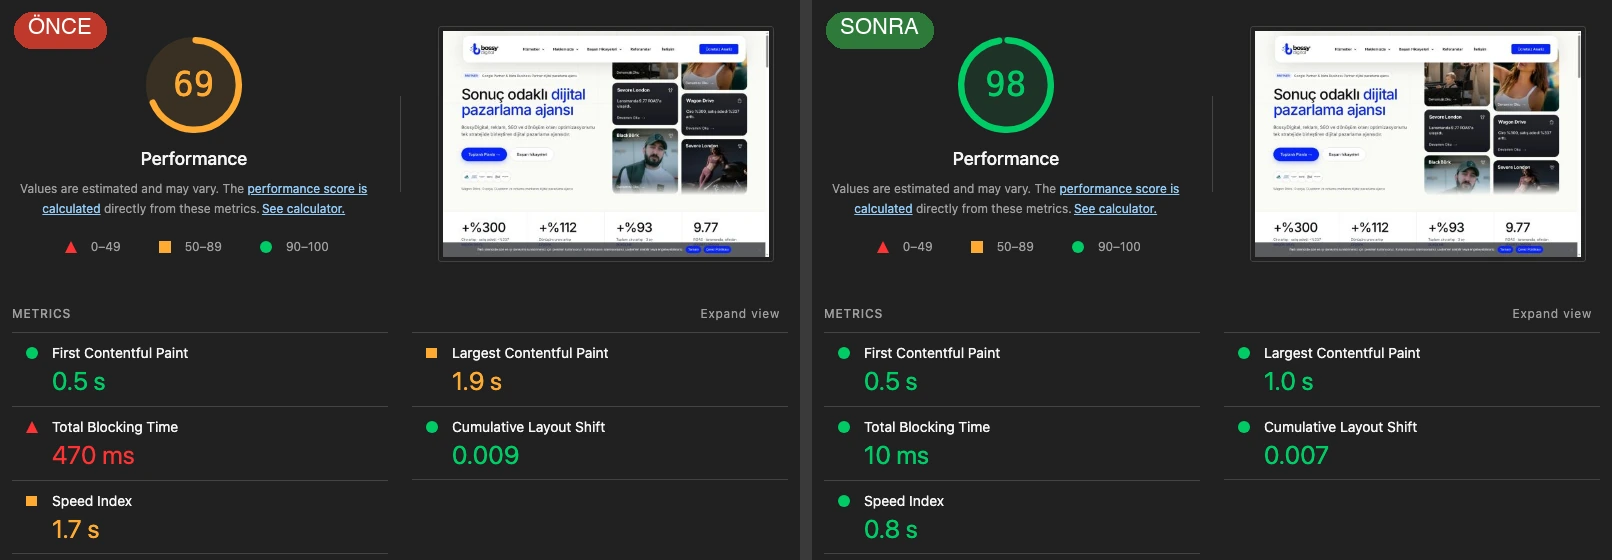Click the green circle legend icon under score 98
1612x560 pixels.
click(1078, 247)
